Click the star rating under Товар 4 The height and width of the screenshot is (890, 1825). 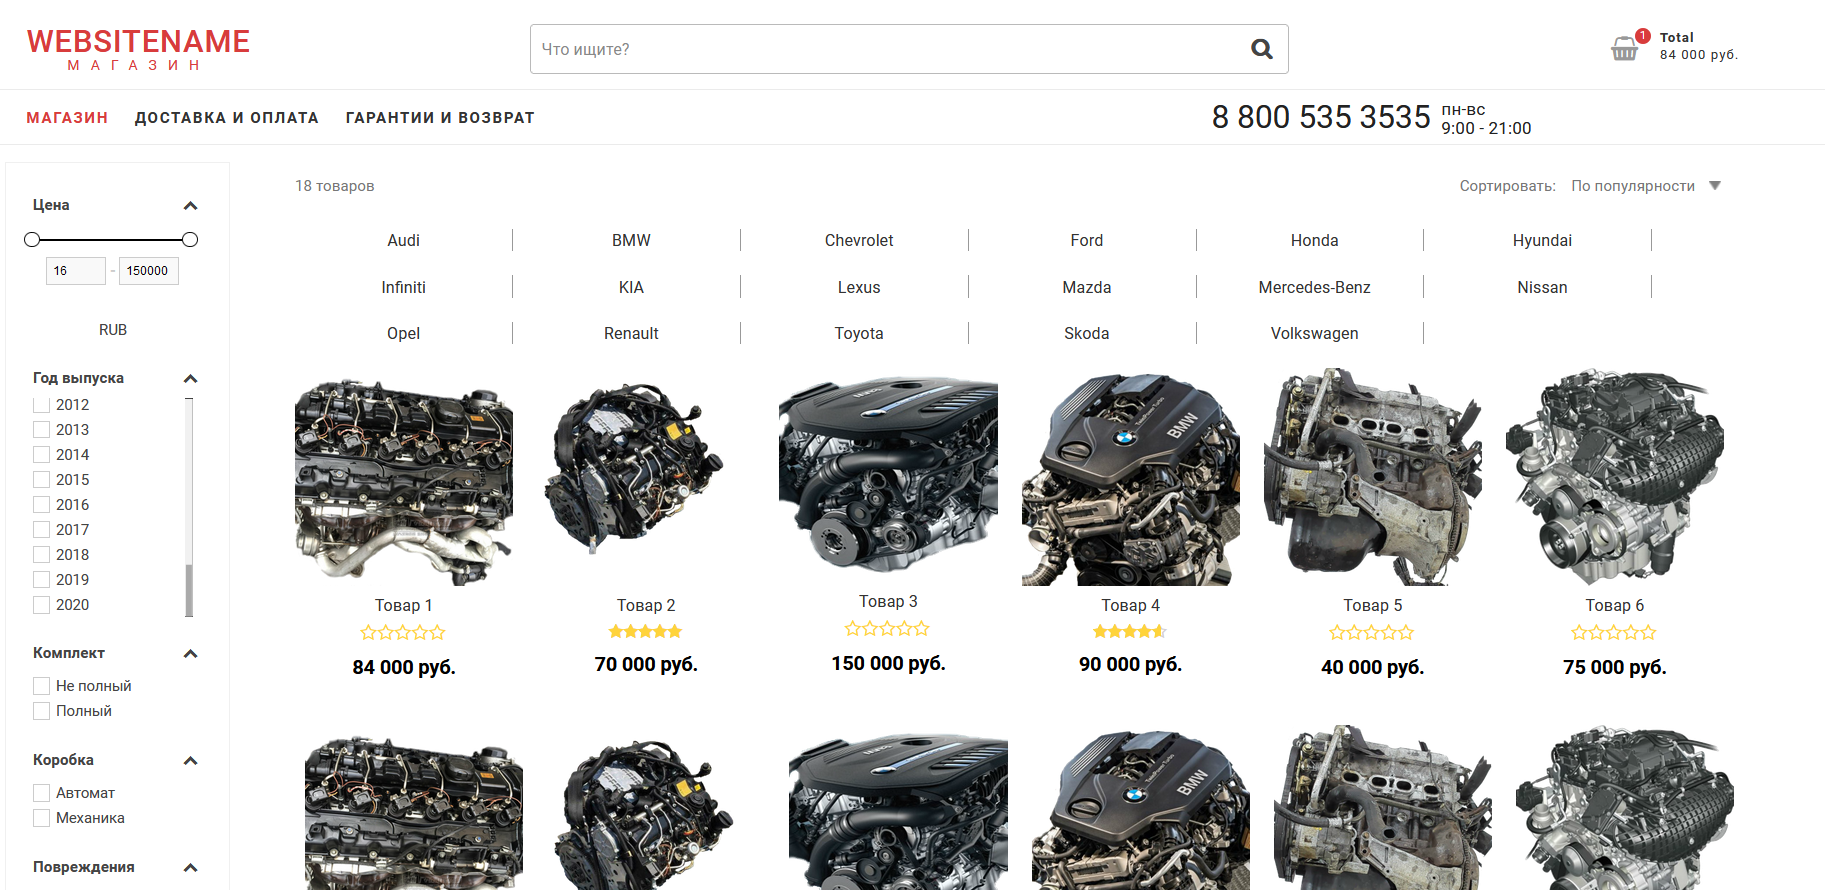pyautogui.click(x=1130, y=631)
